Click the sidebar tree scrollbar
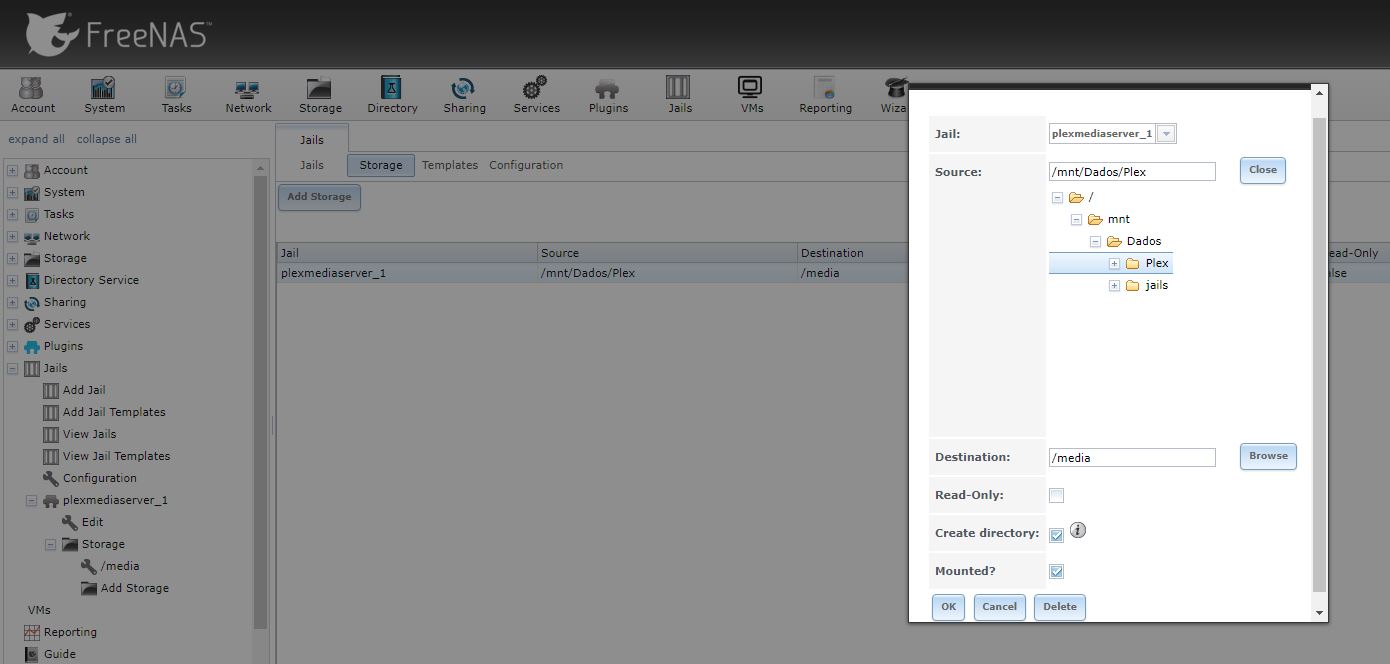The height and width of the screenshot is (664, 1390). pyautogui.click(x=261, y=400)
